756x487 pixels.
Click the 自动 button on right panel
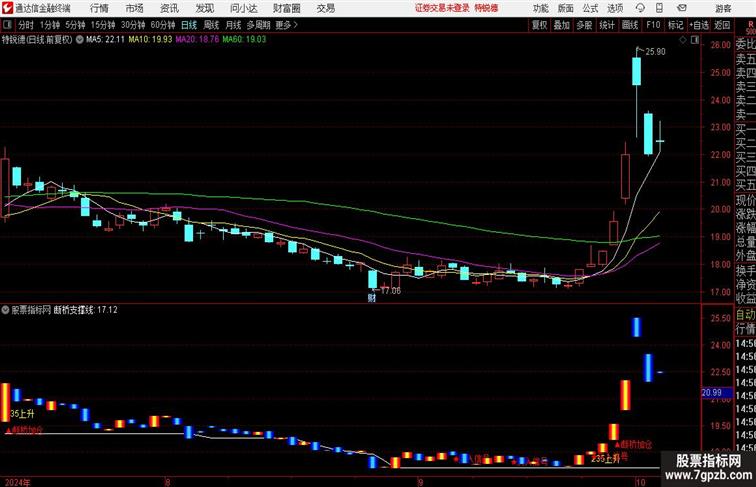tap(746, 315)
